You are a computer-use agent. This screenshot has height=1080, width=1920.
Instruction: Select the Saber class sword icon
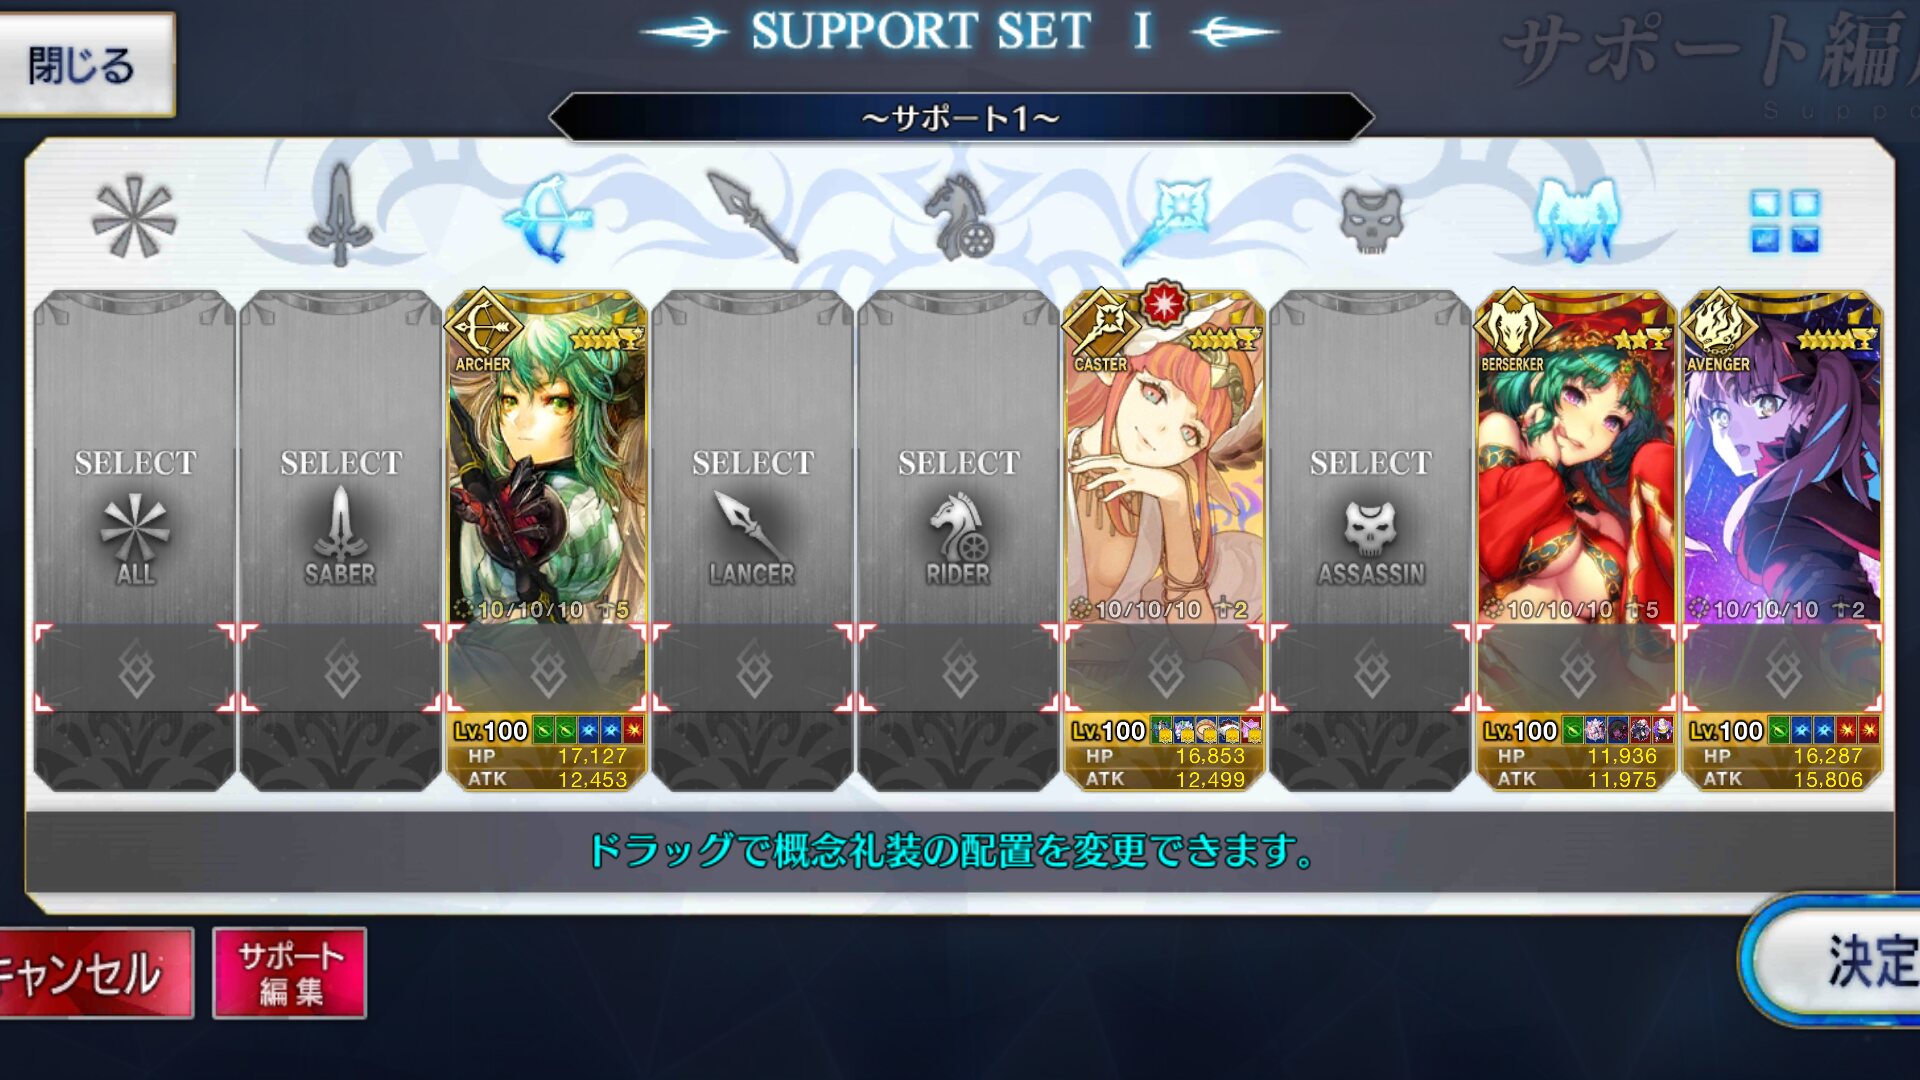pyautogui.click(x=340, y=215)
